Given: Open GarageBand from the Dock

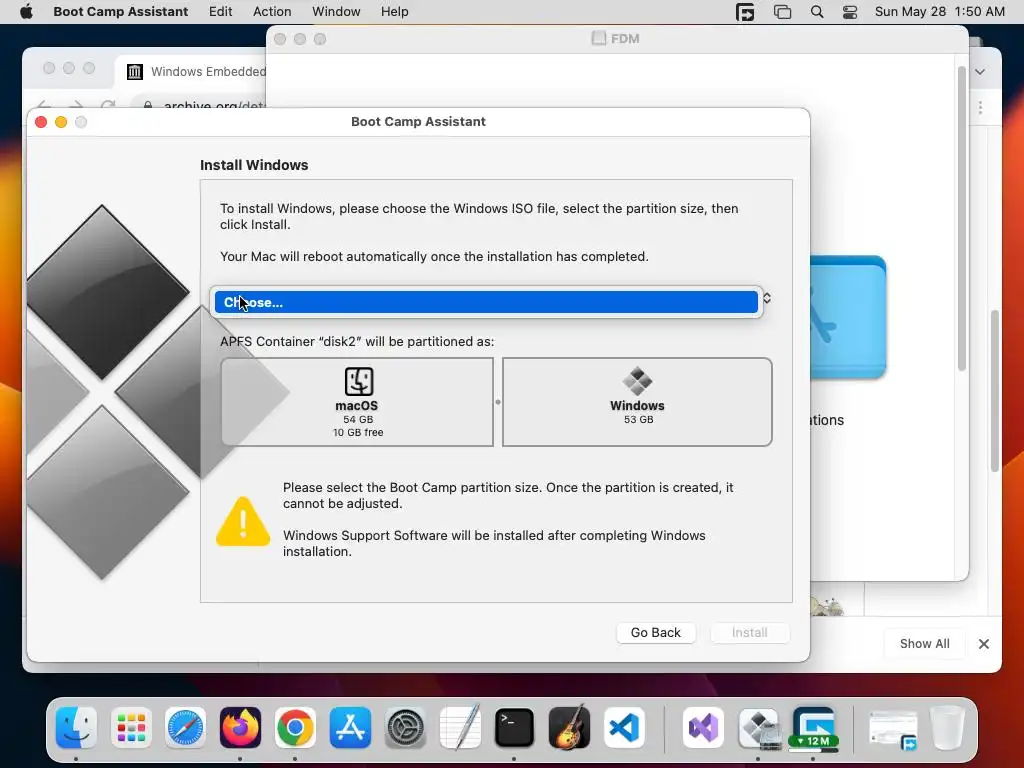Looking at the screenshot, I should [569, 728].
